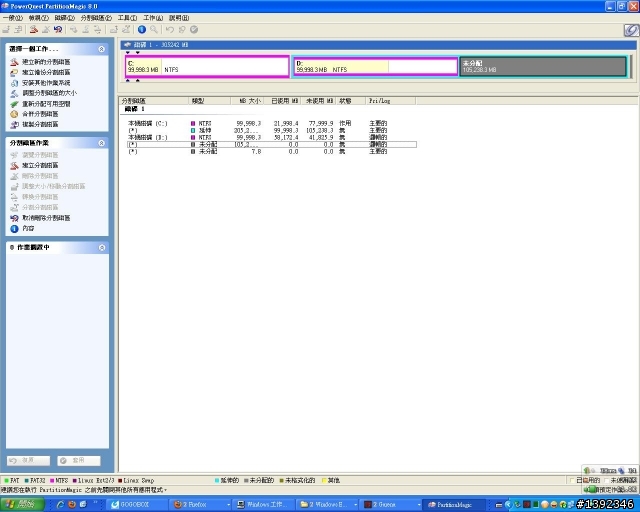Click the create partition toolbar icon

34,29
